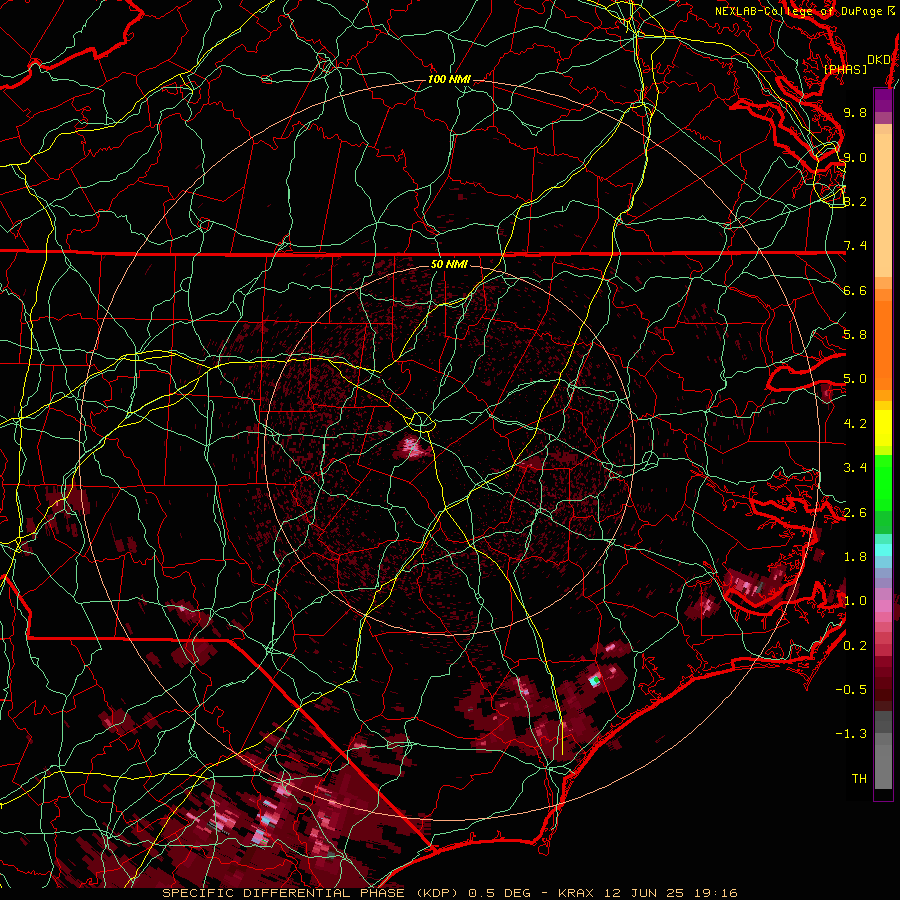This screenshot has height=900, width=900.
Task: Click the TH label on the color scale
Action: (859, 779)
